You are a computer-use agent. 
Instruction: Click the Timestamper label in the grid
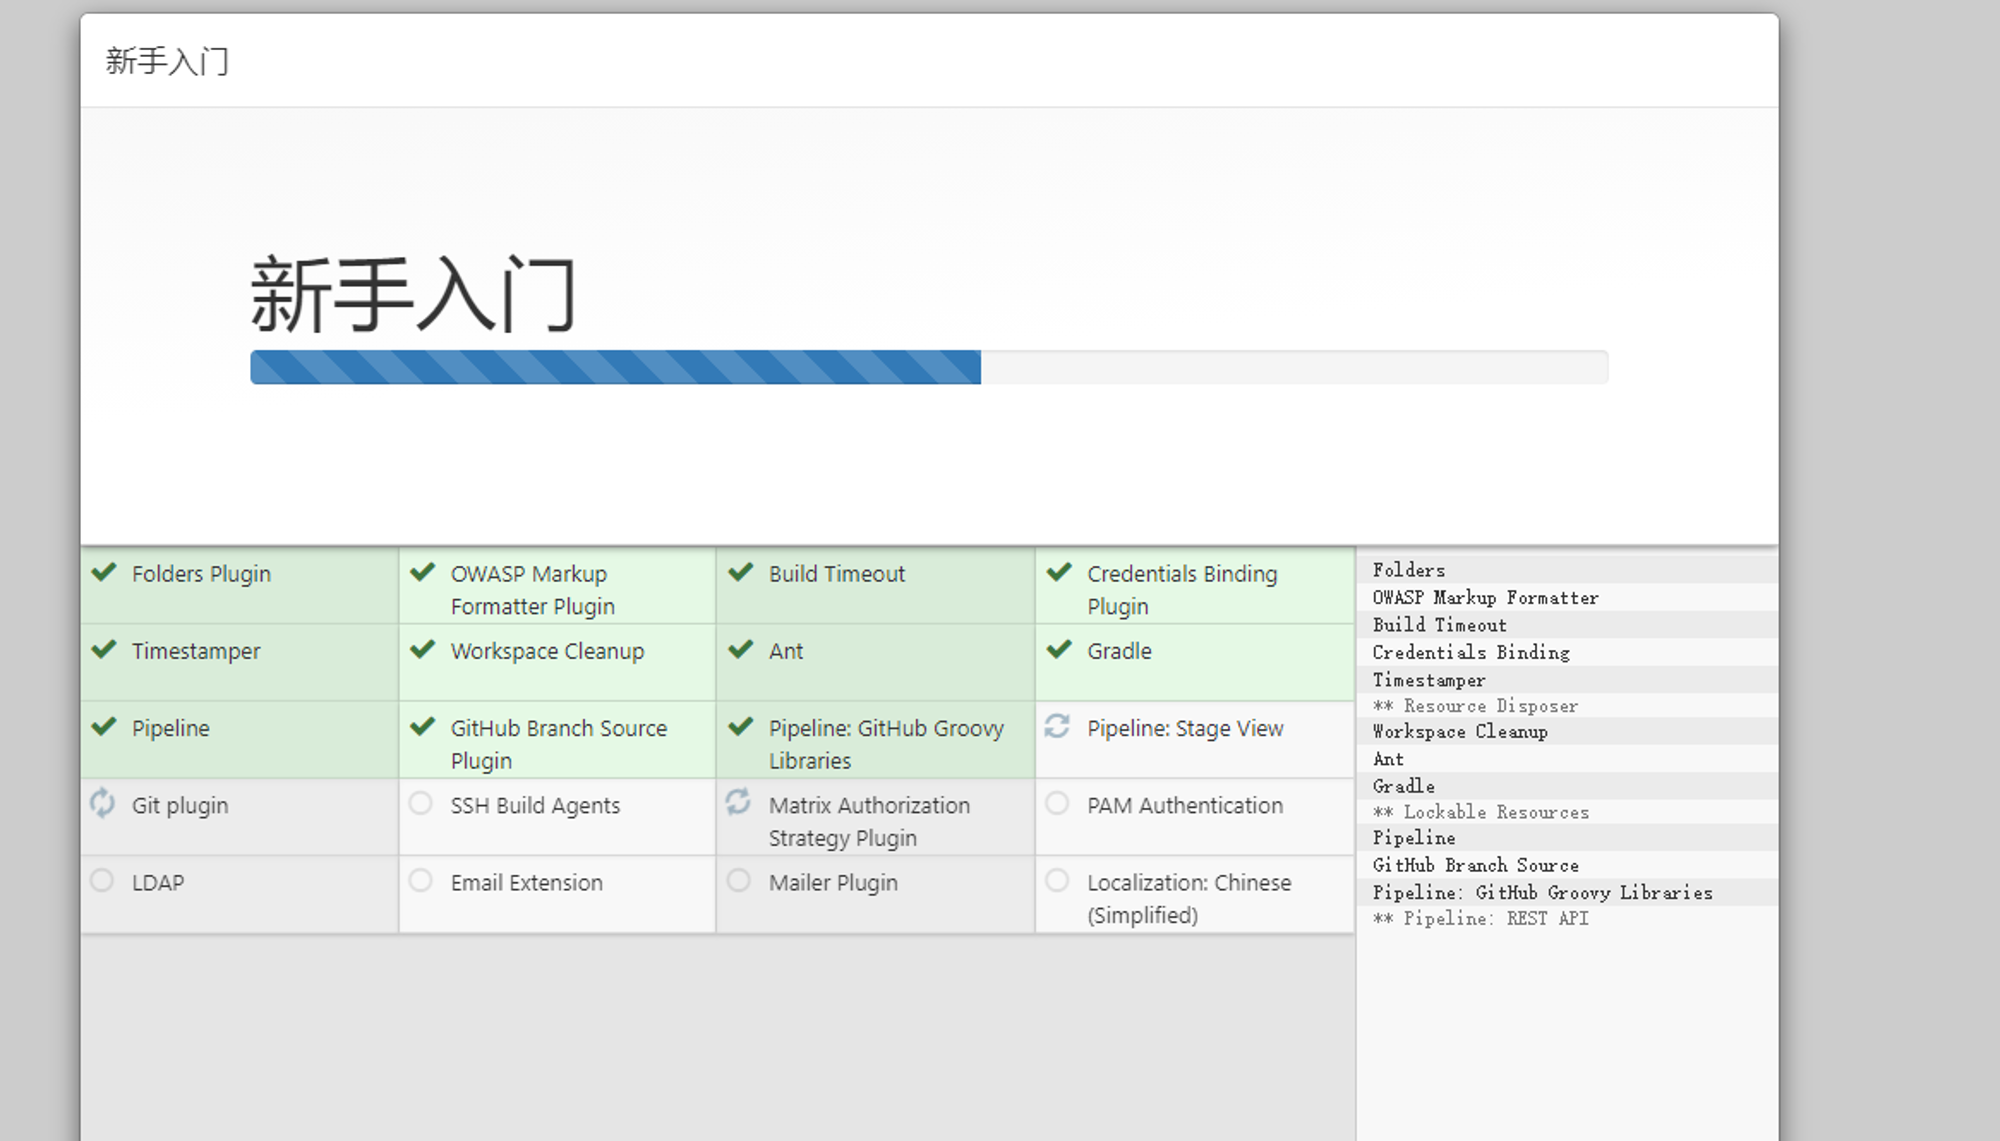196,651
